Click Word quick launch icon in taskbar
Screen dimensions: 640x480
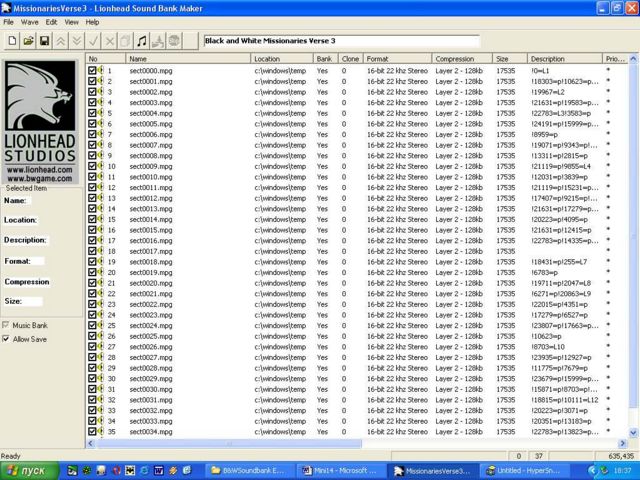pos(158,471)
